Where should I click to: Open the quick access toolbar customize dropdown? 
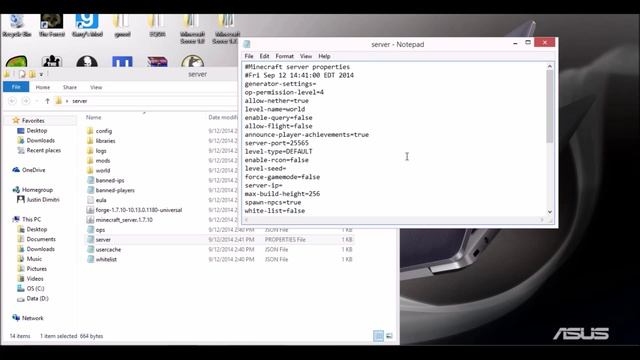pyautogui.click(x=41, y=74)
